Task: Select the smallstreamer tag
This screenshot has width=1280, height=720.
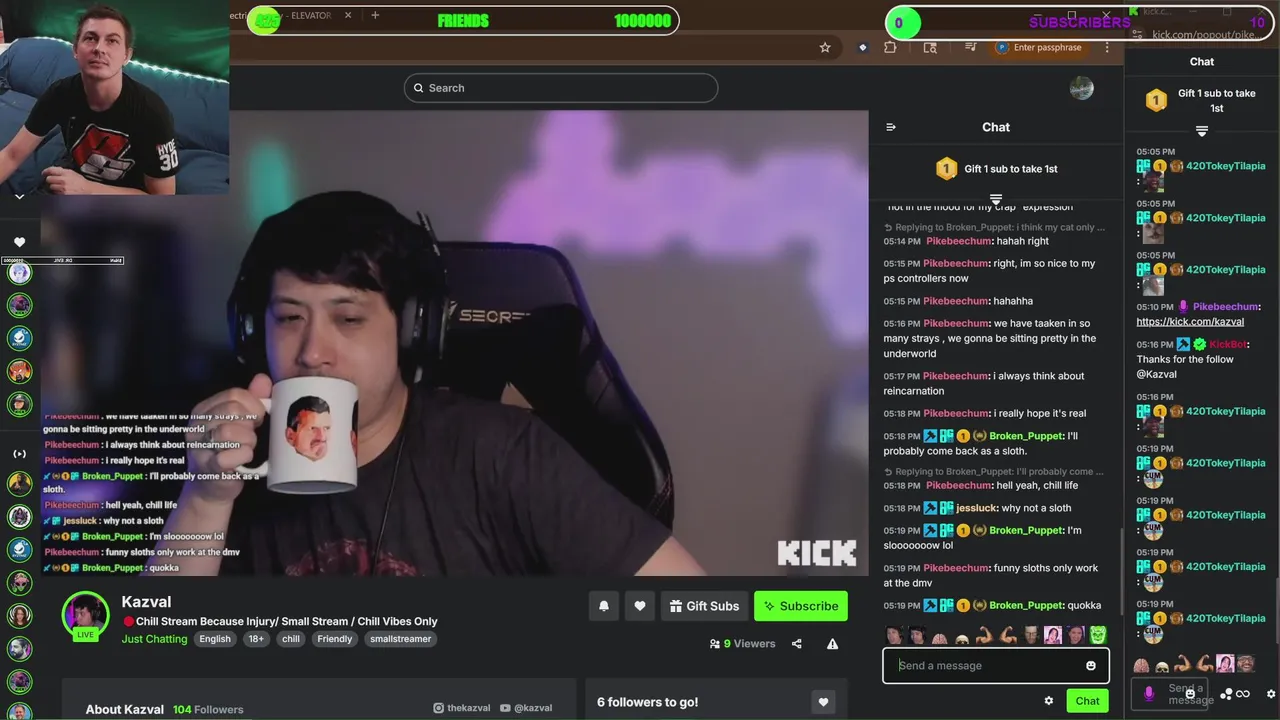Action: 401,639
